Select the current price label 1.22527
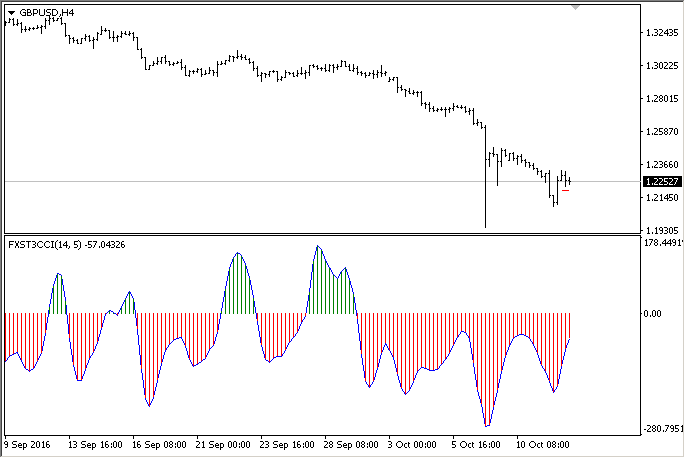 pos(662,181)
